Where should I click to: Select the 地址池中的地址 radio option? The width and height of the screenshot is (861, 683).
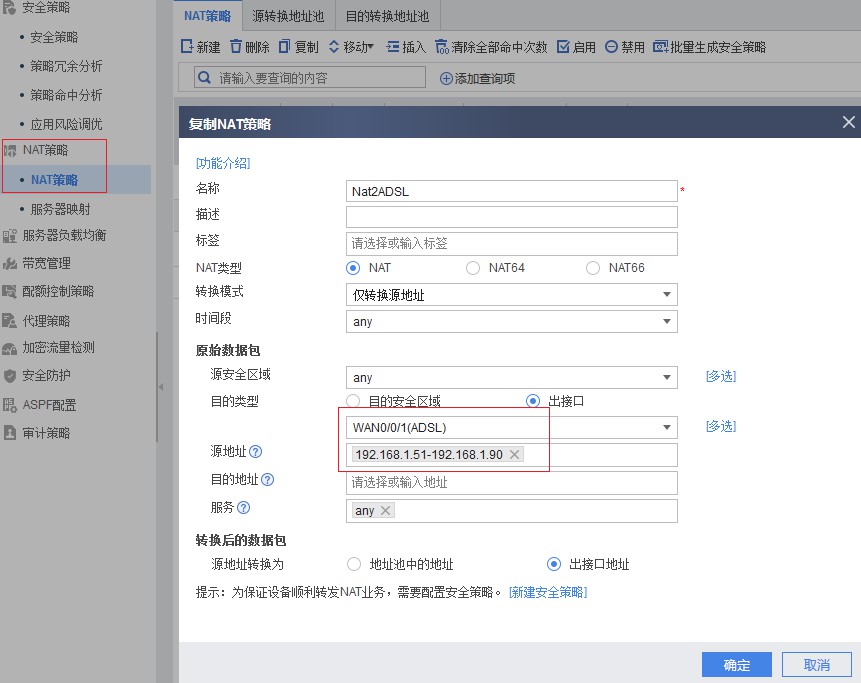(354, 563)
